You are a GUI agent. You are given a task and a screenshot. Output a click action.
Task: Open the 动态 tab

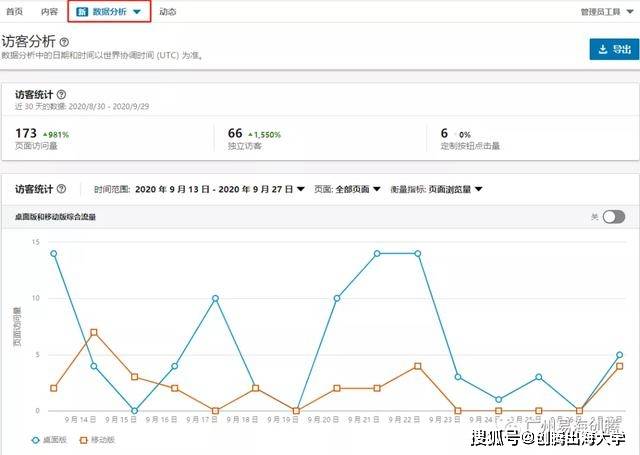[168, 12]
